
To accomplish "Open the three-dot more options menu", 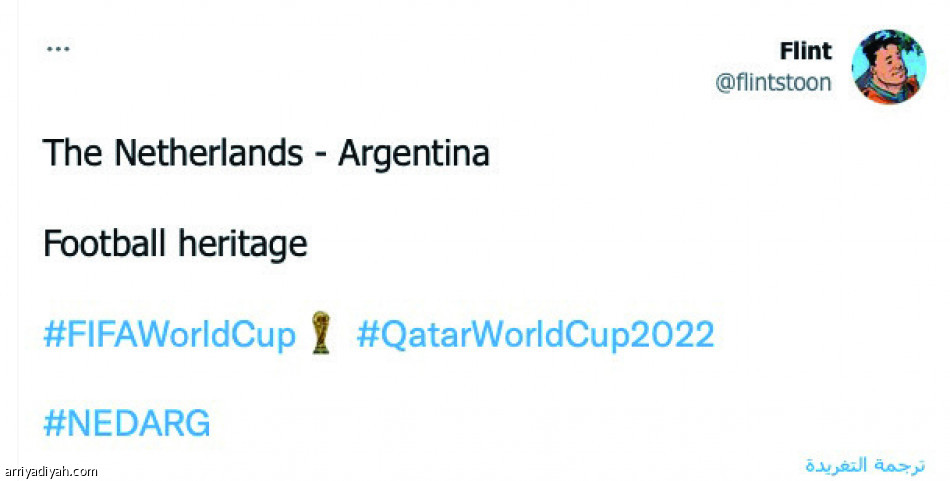I will pyautogui.click(x=58, y=48).
